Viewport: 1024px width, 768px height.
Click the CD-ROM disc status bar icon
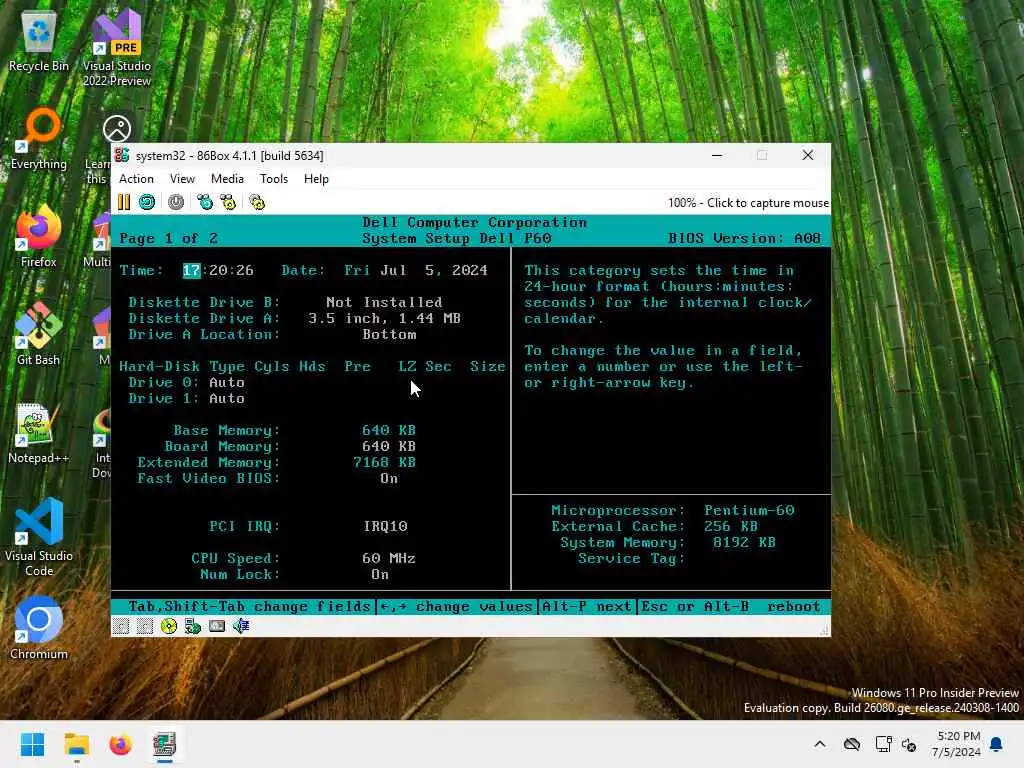point(169,627)
